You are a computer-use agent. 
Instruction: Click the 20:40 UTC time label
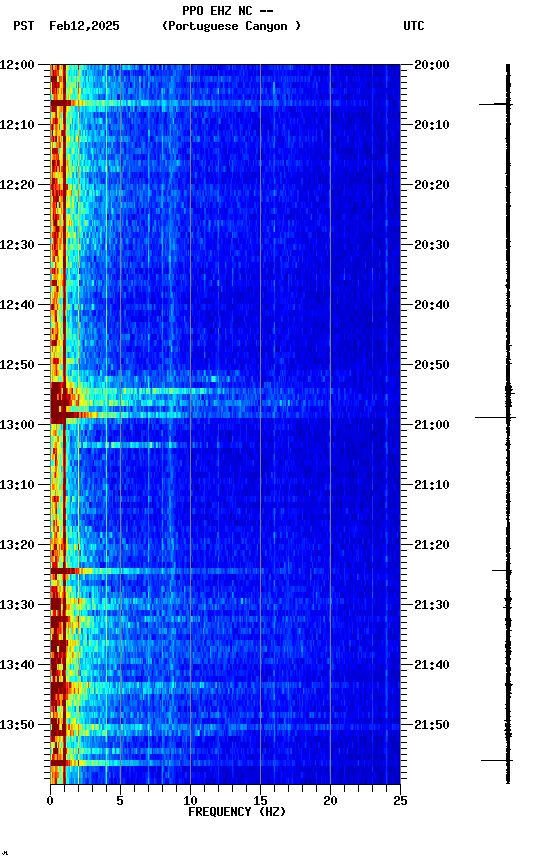[432, 305]
